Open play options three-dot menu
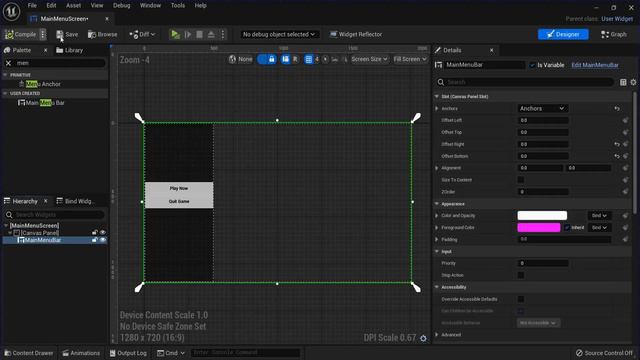 (223, 35)
